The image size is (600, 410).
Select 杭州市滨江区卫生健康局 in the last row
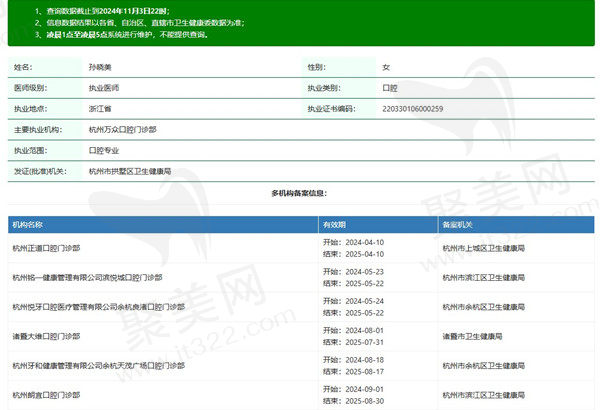484,395
